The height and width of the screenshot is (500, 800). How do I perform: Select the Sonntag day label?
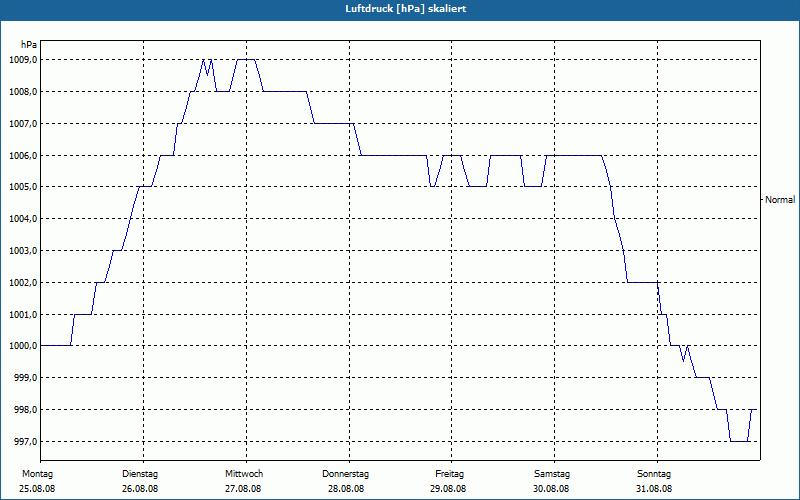(654, 474)
